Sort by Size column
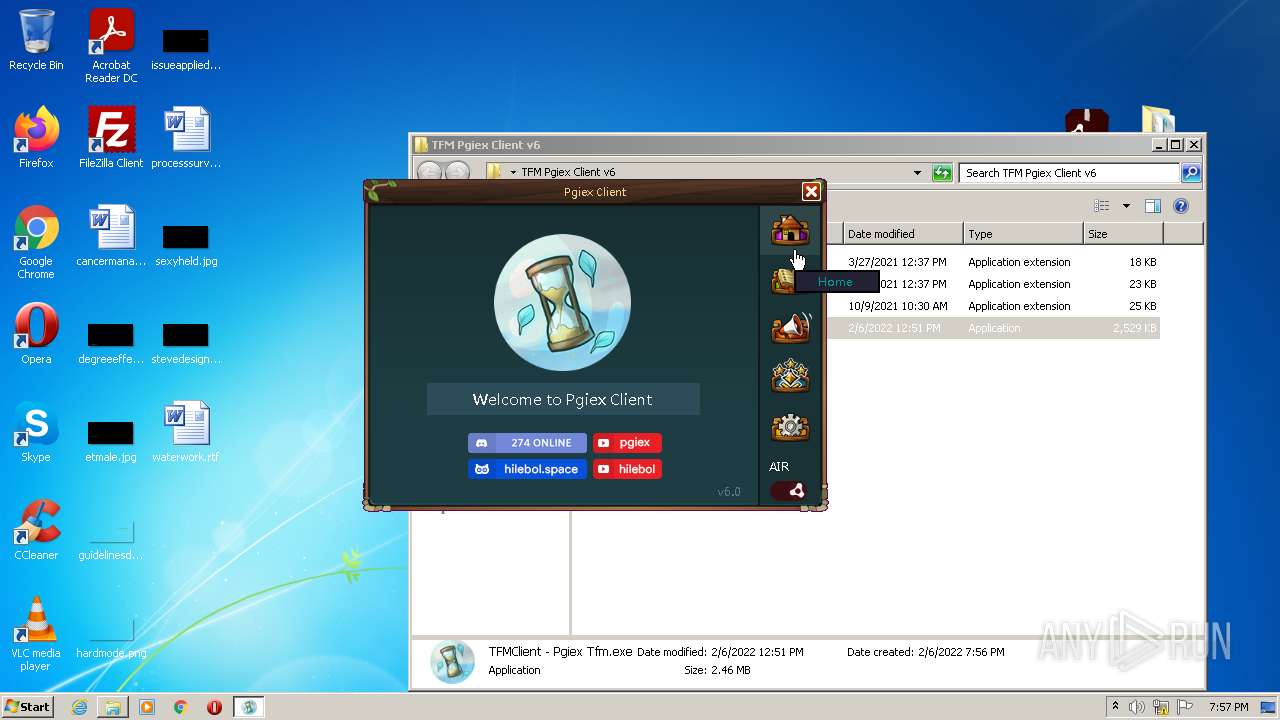The width and height of the screenshot is (1280, 720). pyautogui.click(x=1123, y=234)
